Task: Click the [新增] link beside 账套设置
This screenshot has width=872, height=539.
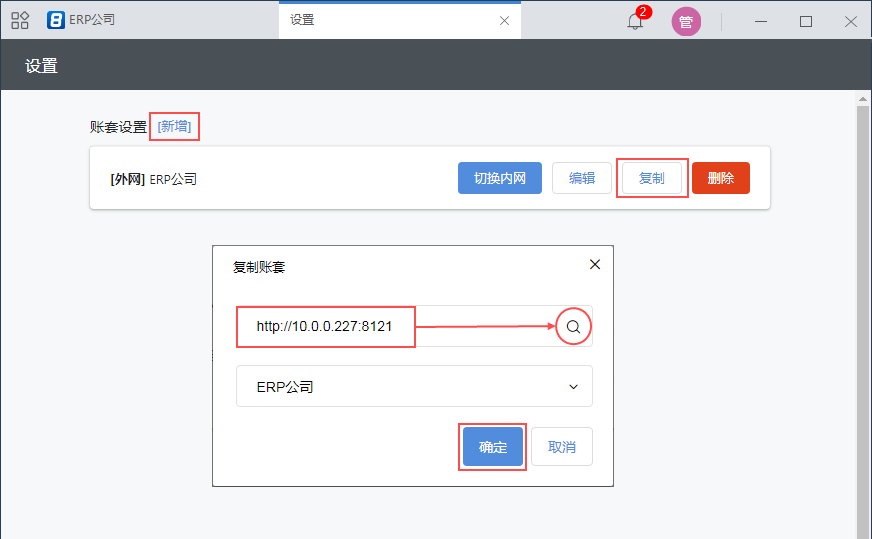Action: [x=174, y=126]
